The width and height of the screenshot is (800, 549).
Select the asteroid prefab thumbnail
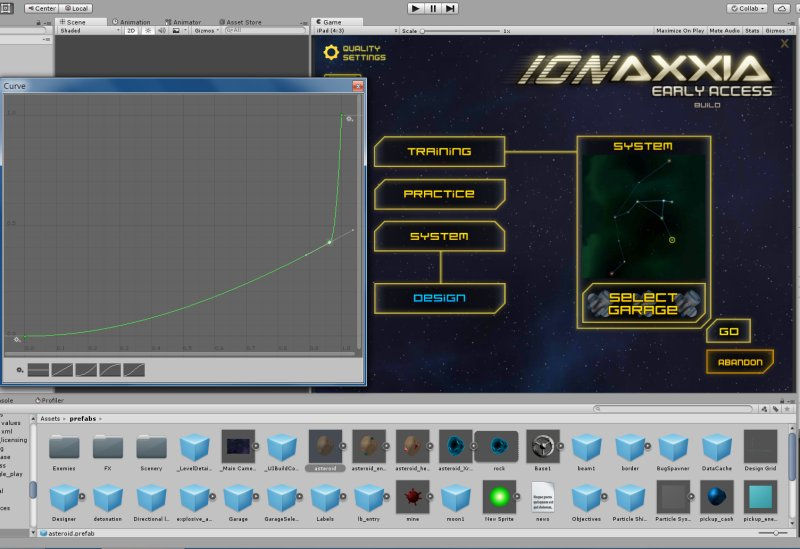tap(325, 446)
